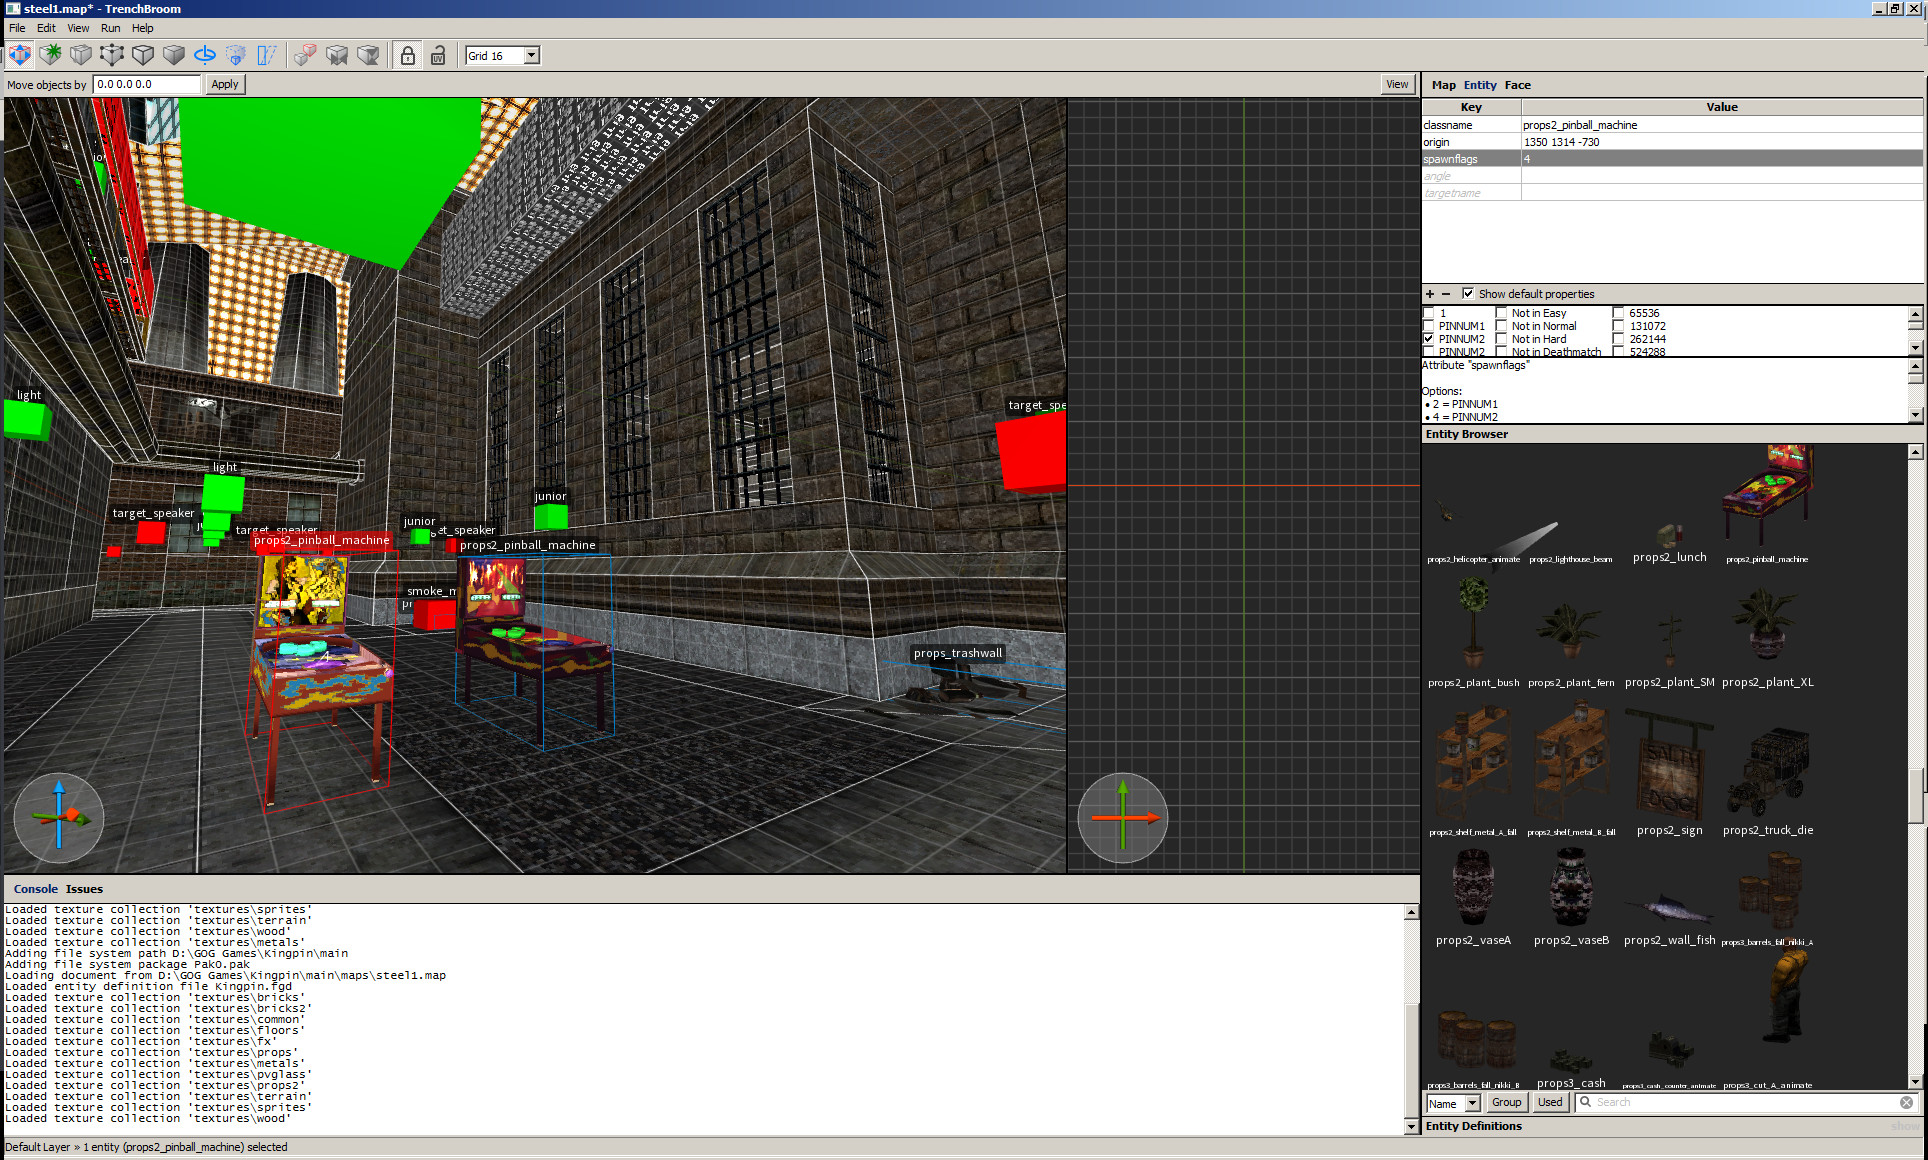Screen dimensions: 1928x1160
Task: Open the Run menu
Action: point(110,28)
